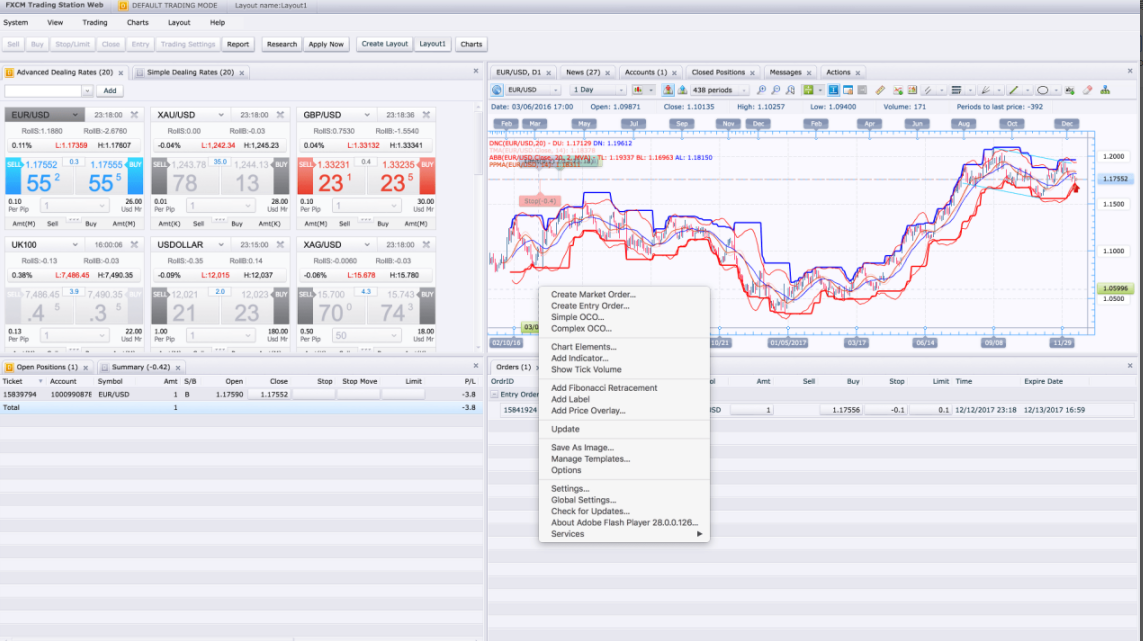
Task: Click the Fibonacci fan tool icon
Action: (986, 90)
